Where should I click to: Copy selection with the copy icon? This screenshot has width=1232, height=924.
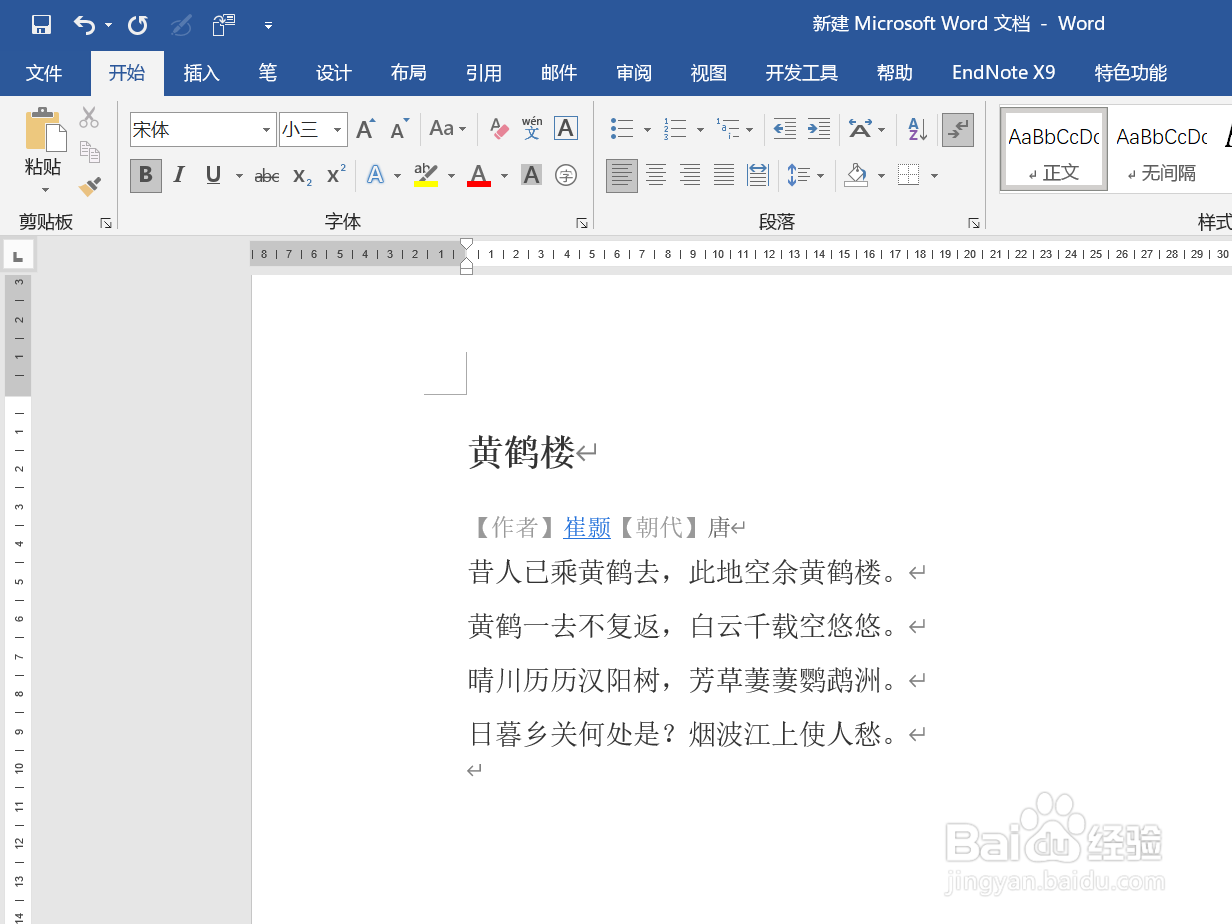point(90,152)
